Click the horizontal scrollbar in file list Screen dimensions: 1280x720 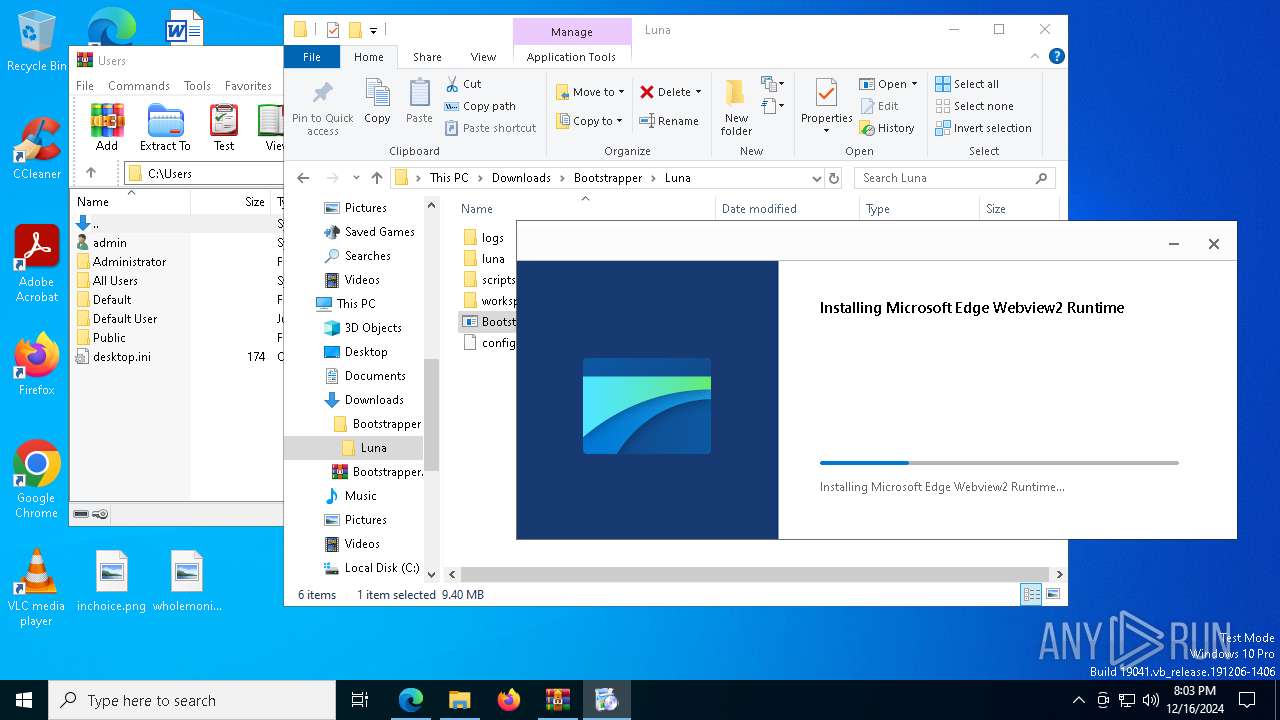tap(755, 575)
